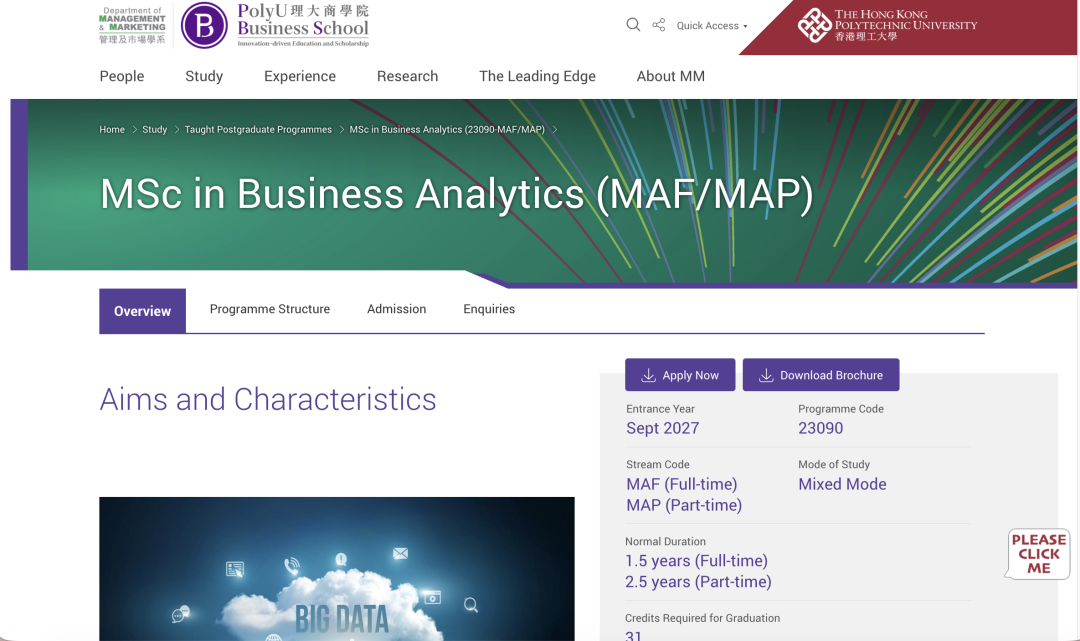
Task: Open the Study menu
Action: pyautogui.click(x=204, y=76)
